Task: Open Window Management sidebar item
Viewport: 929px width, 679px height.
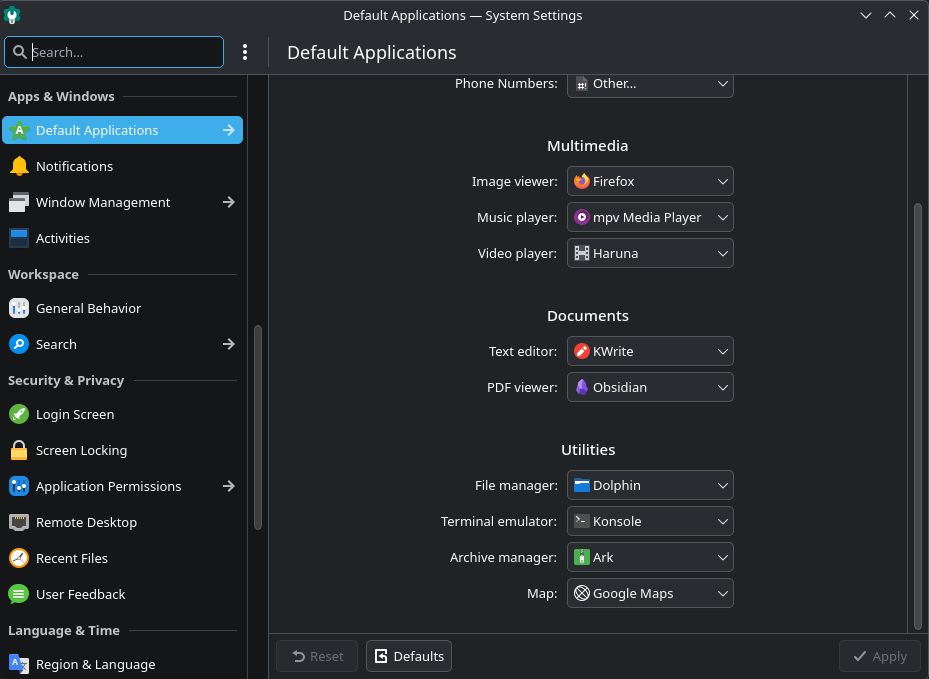Action: point(123,202)
